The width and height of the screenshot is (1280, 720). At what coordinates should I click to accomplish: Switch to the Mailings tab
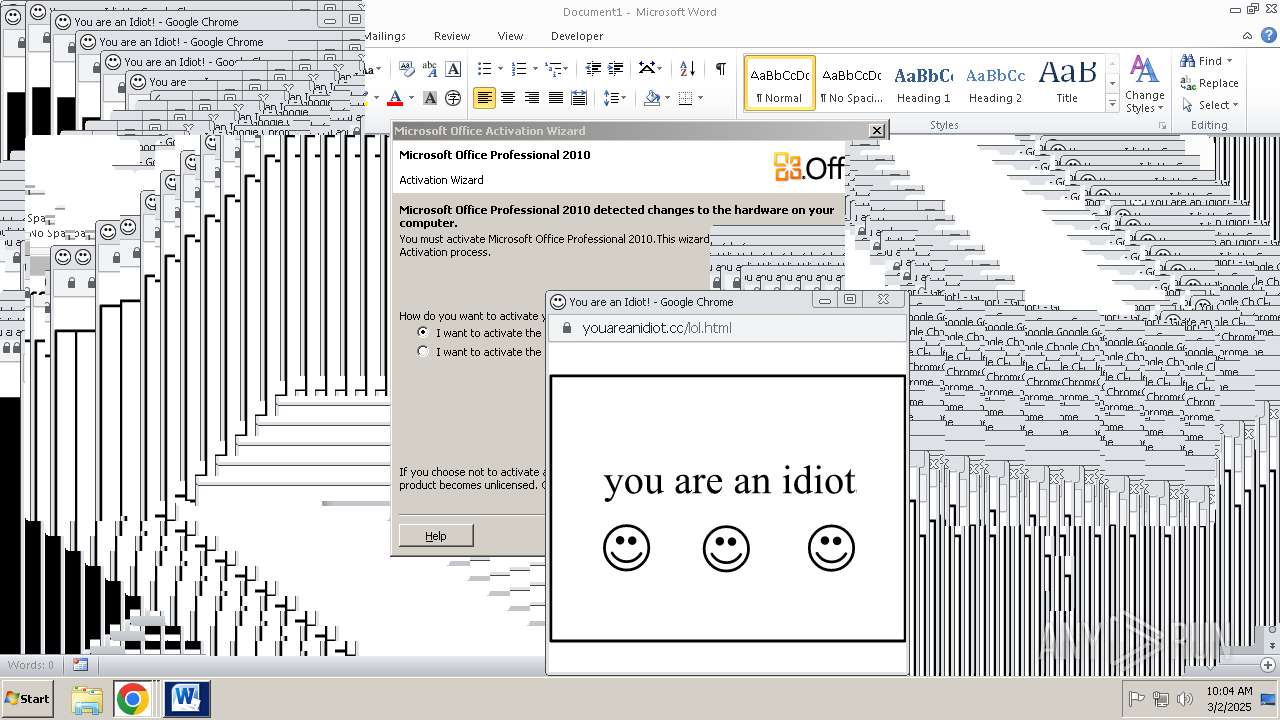coord(385,36)
